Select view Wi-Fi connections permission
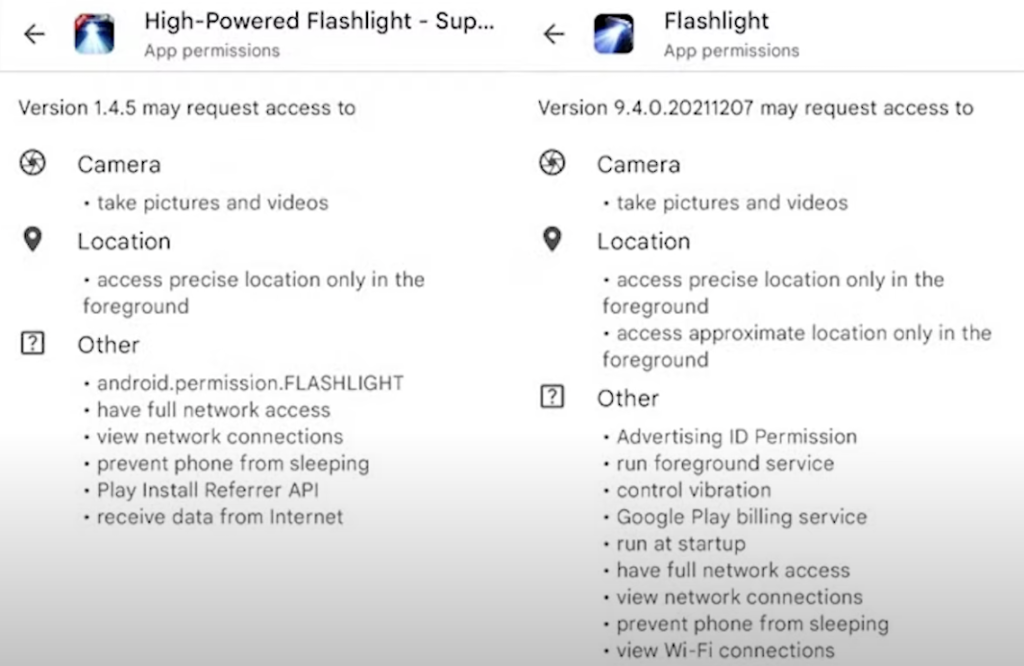The image size is (1024, 666). coord(726,650)
